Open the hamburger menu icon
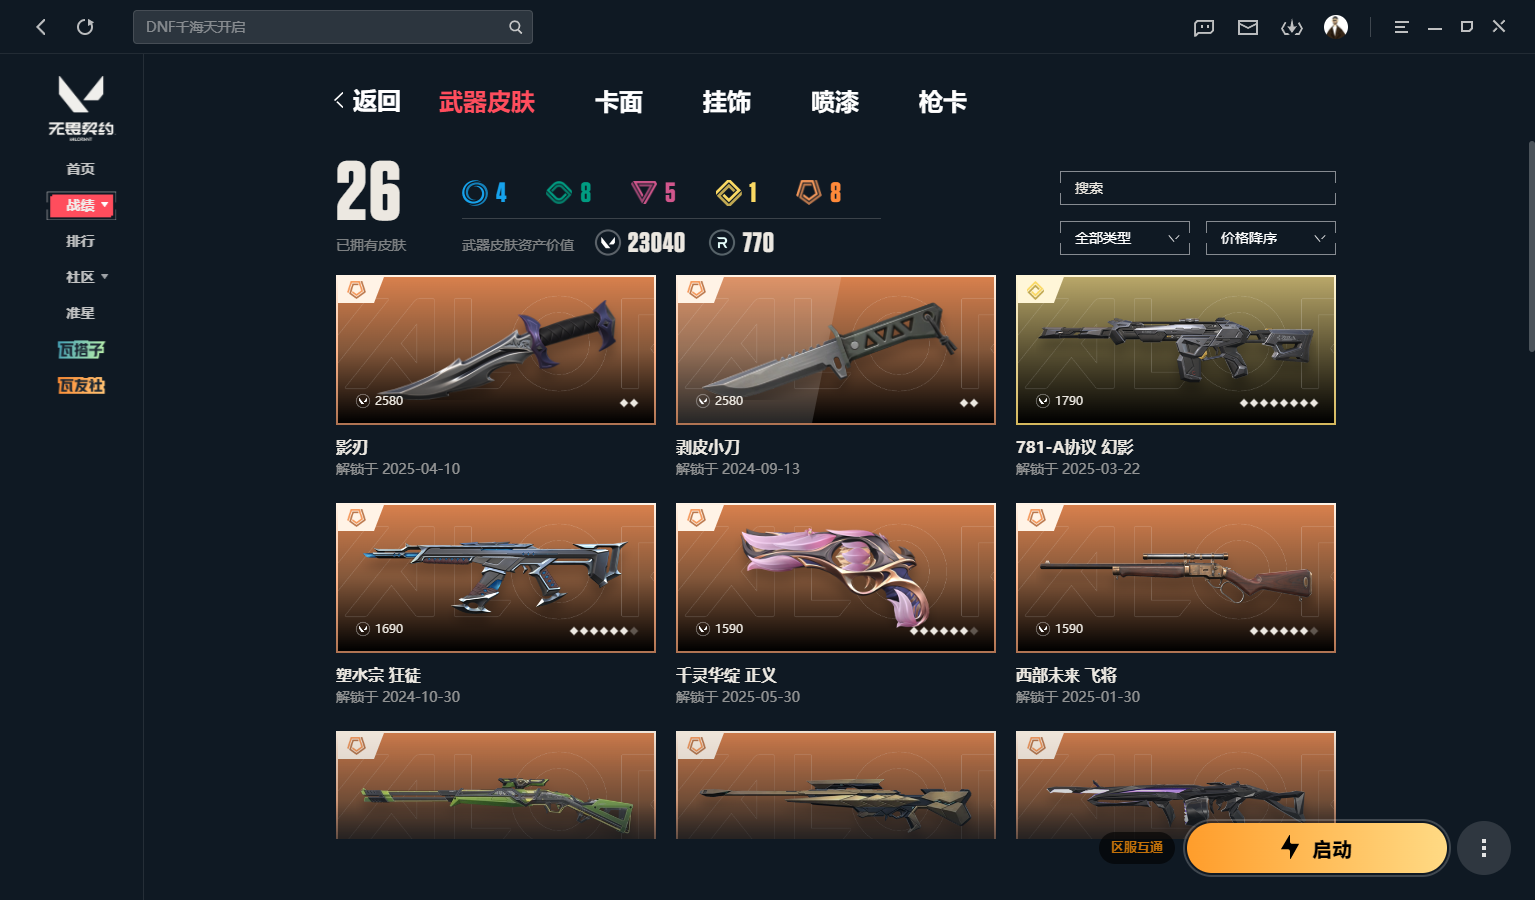 (1401, 27)
